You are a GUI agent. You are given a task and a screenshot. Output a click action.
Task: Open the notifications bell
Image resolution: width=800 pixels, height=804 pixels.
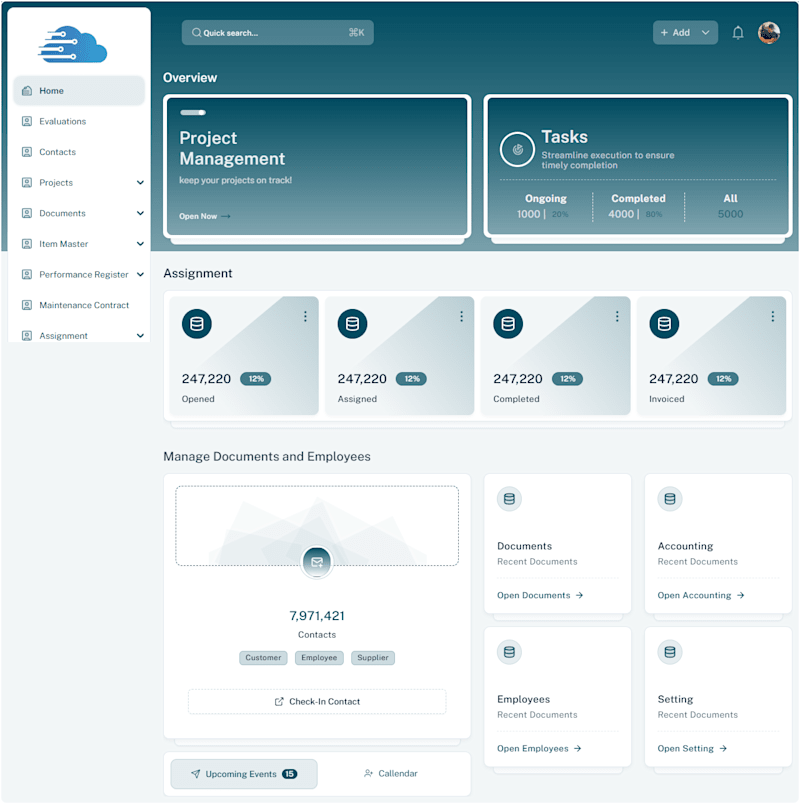(737, 33)
